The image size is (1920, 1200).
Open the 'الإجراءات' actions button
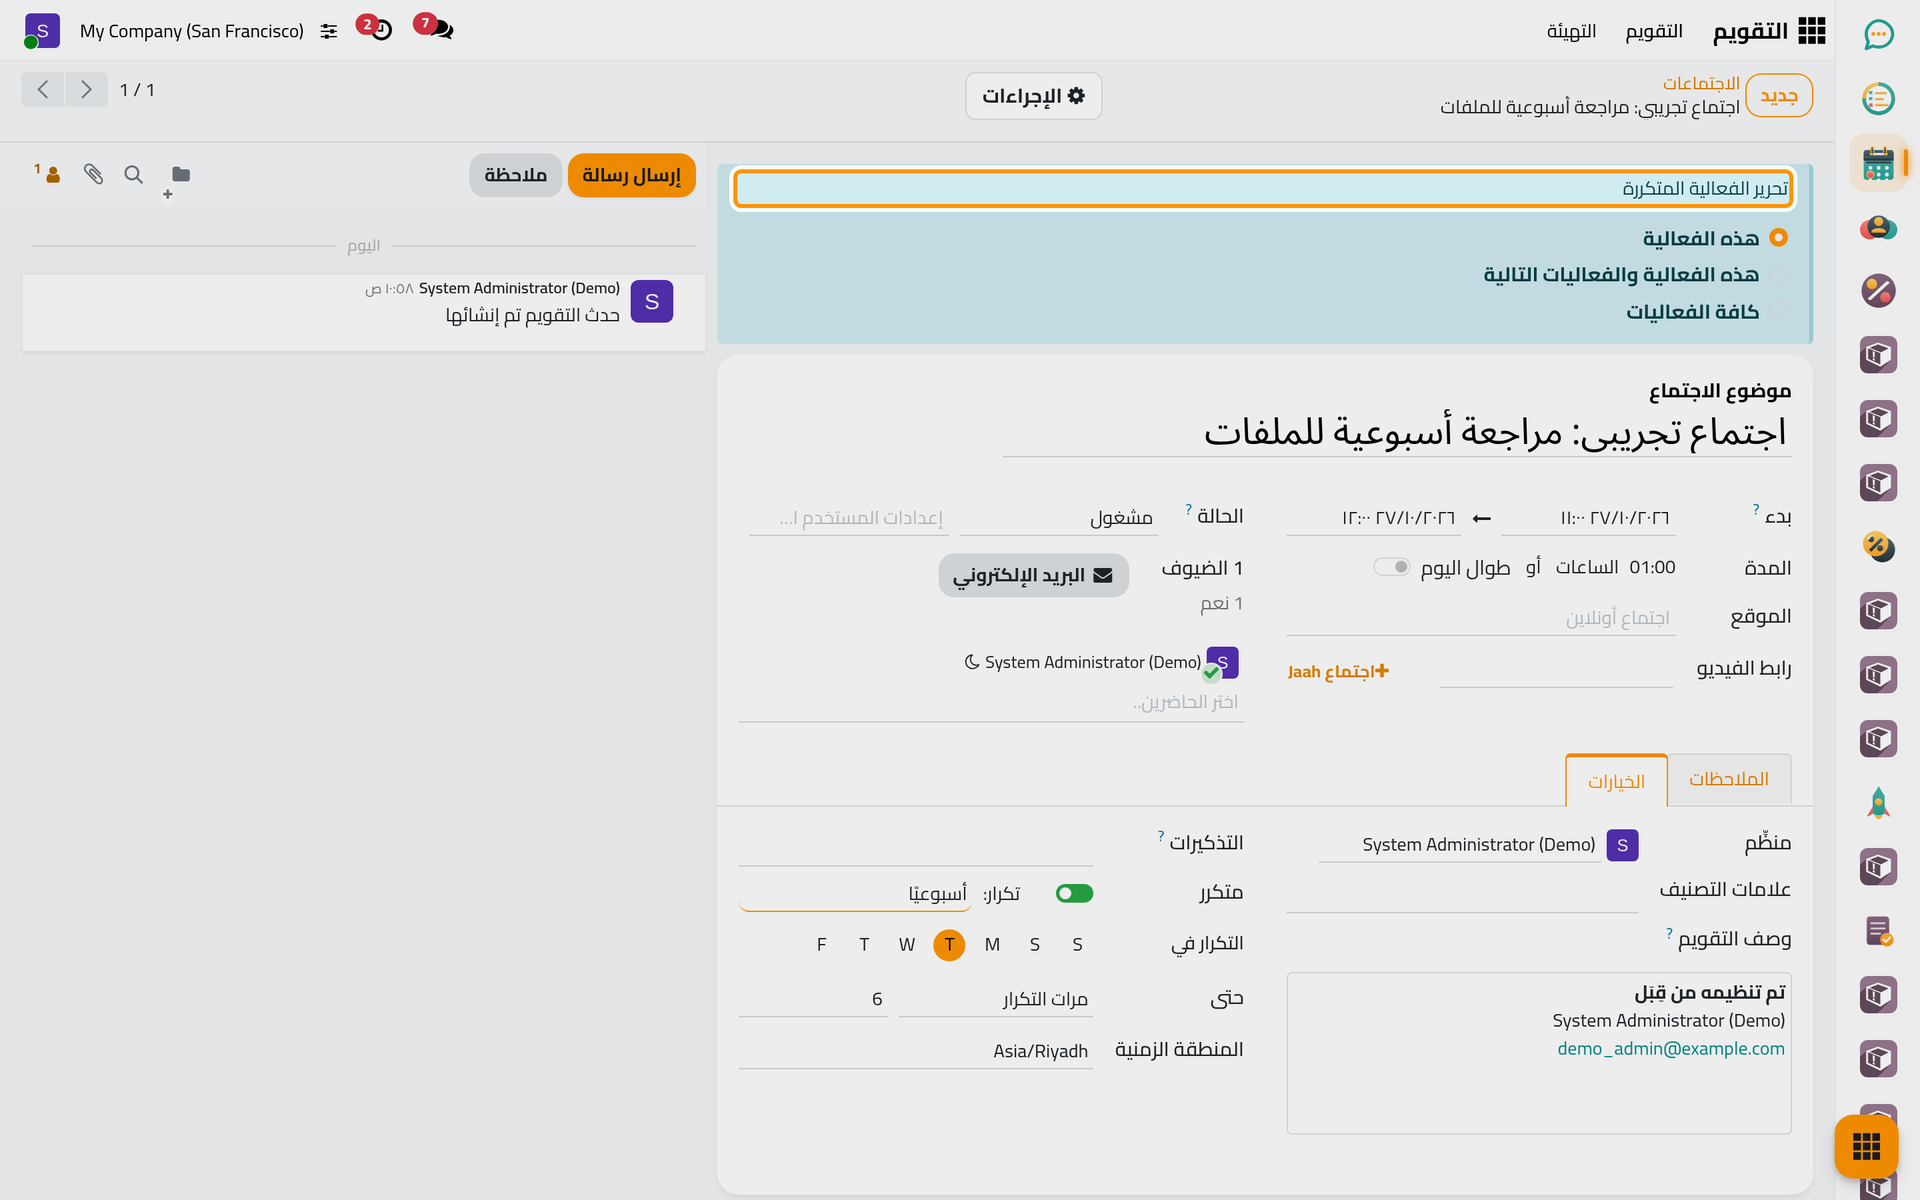coord(1033,96)
